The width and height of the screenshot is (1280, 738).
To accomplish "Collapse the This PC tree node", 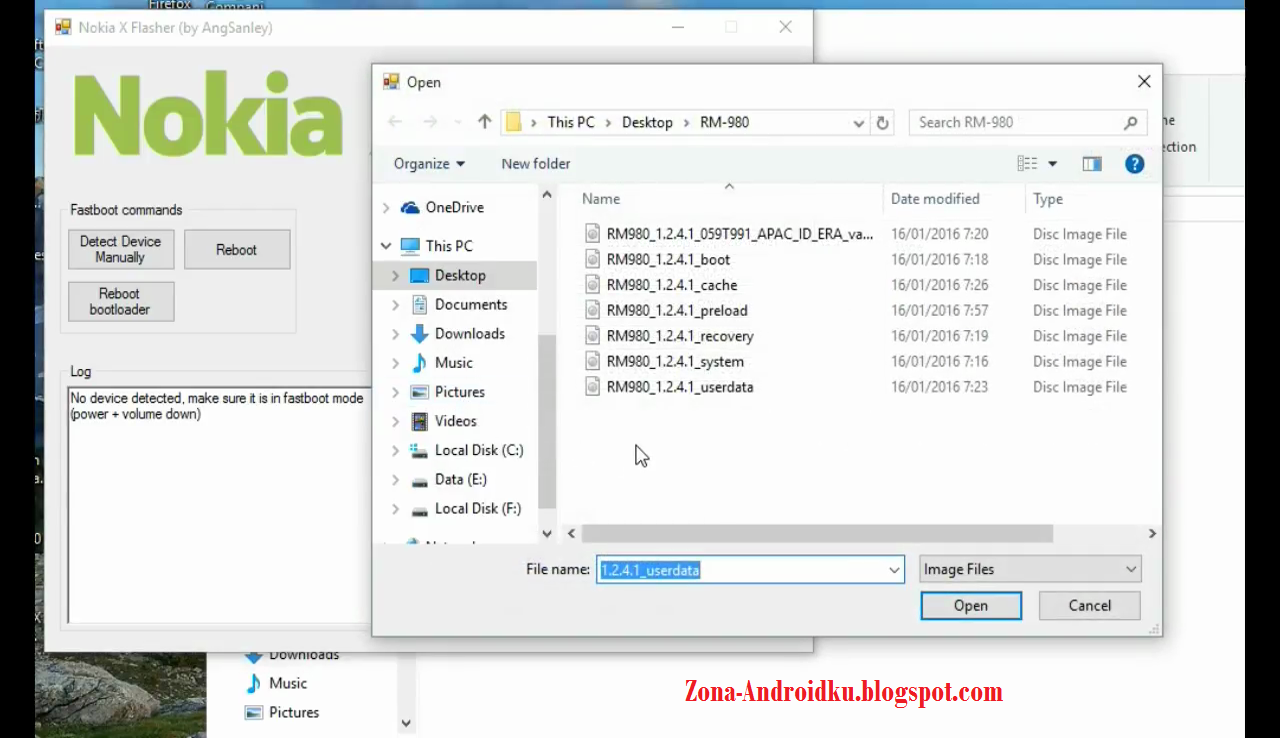I will 386,246.
